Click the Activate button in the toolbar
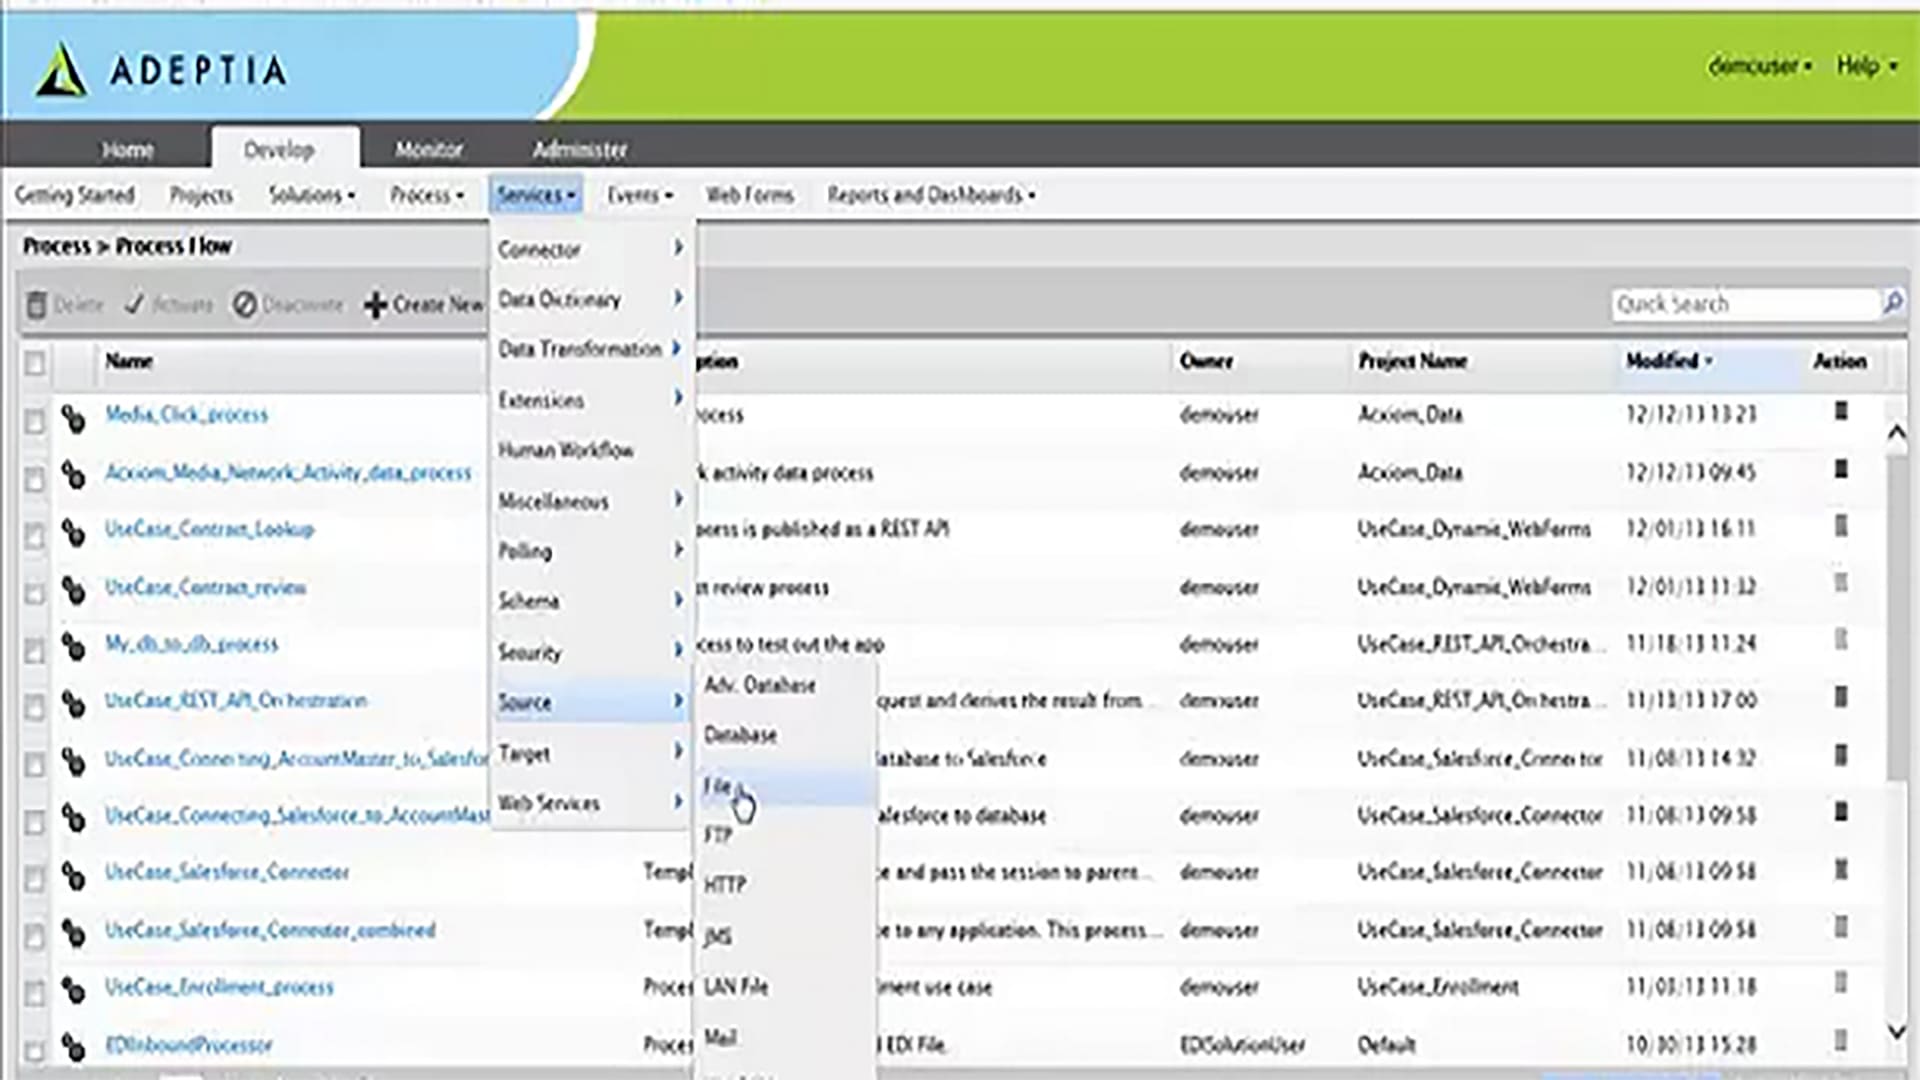1920x1080 pixels. (x=168, y=305)
